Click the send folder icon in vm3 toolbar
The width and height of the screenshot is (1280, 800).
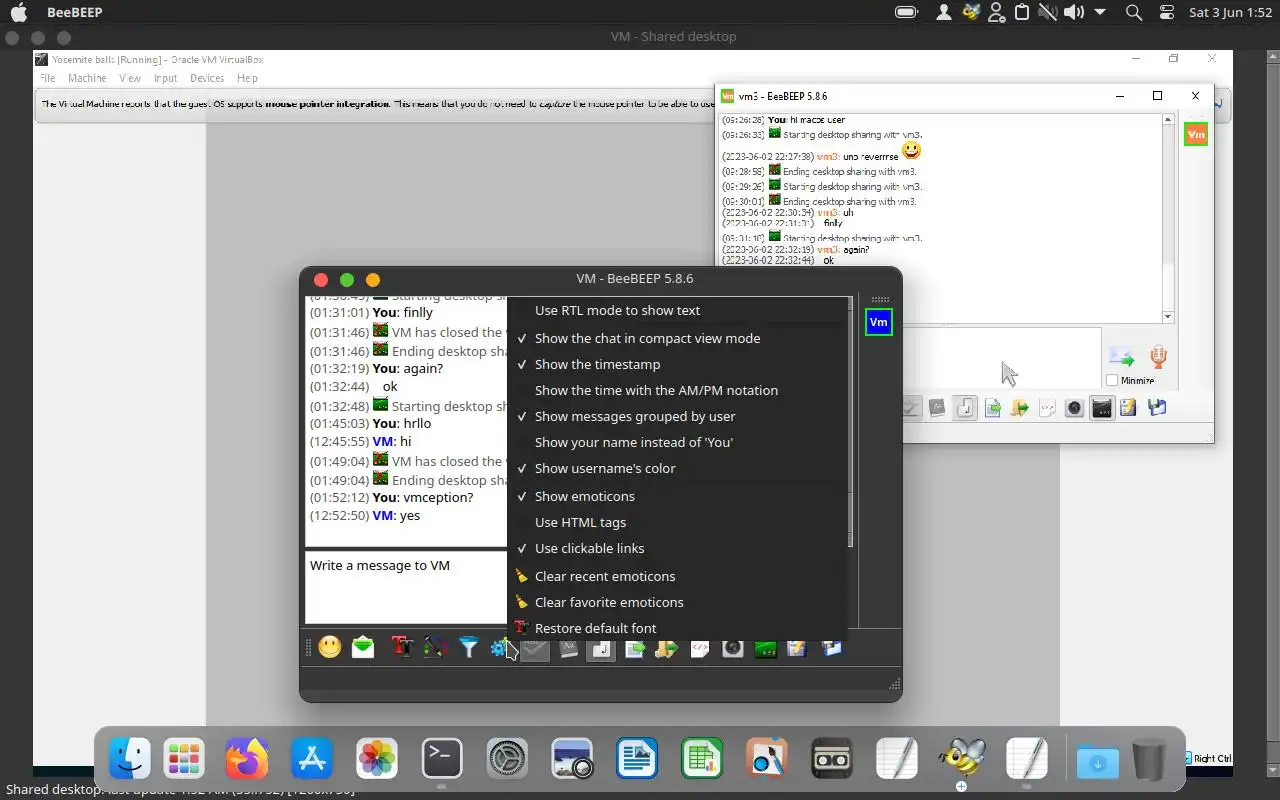1020,408
